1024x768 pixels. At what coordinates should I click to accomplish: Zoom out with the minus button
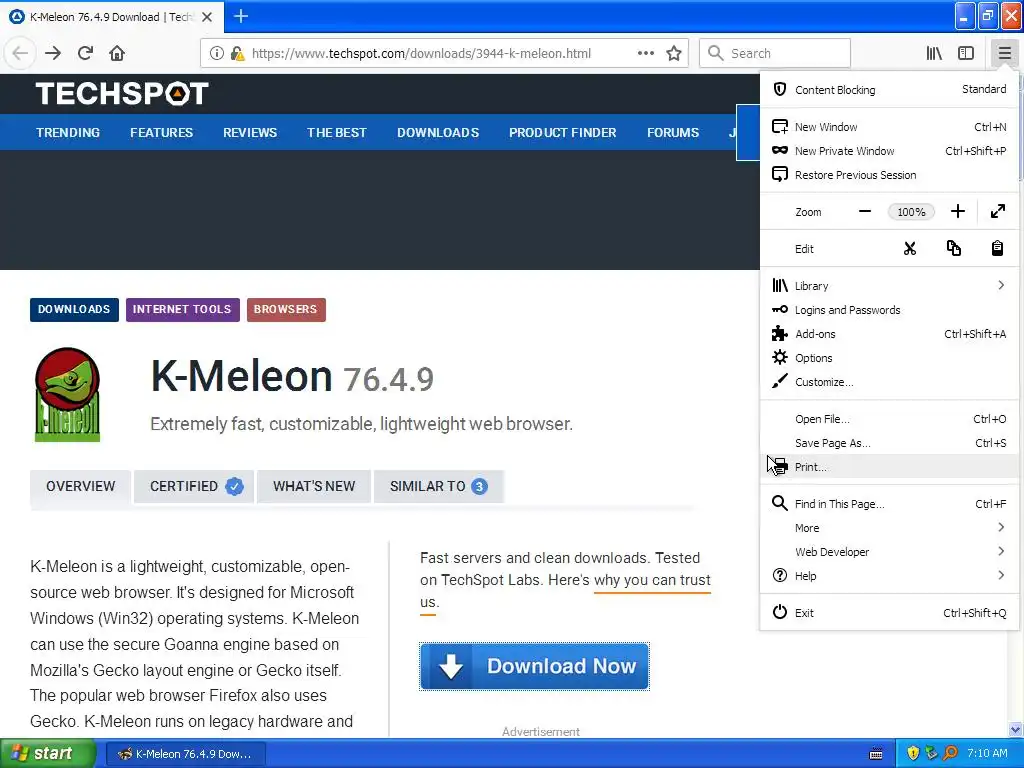click(865, 211)
